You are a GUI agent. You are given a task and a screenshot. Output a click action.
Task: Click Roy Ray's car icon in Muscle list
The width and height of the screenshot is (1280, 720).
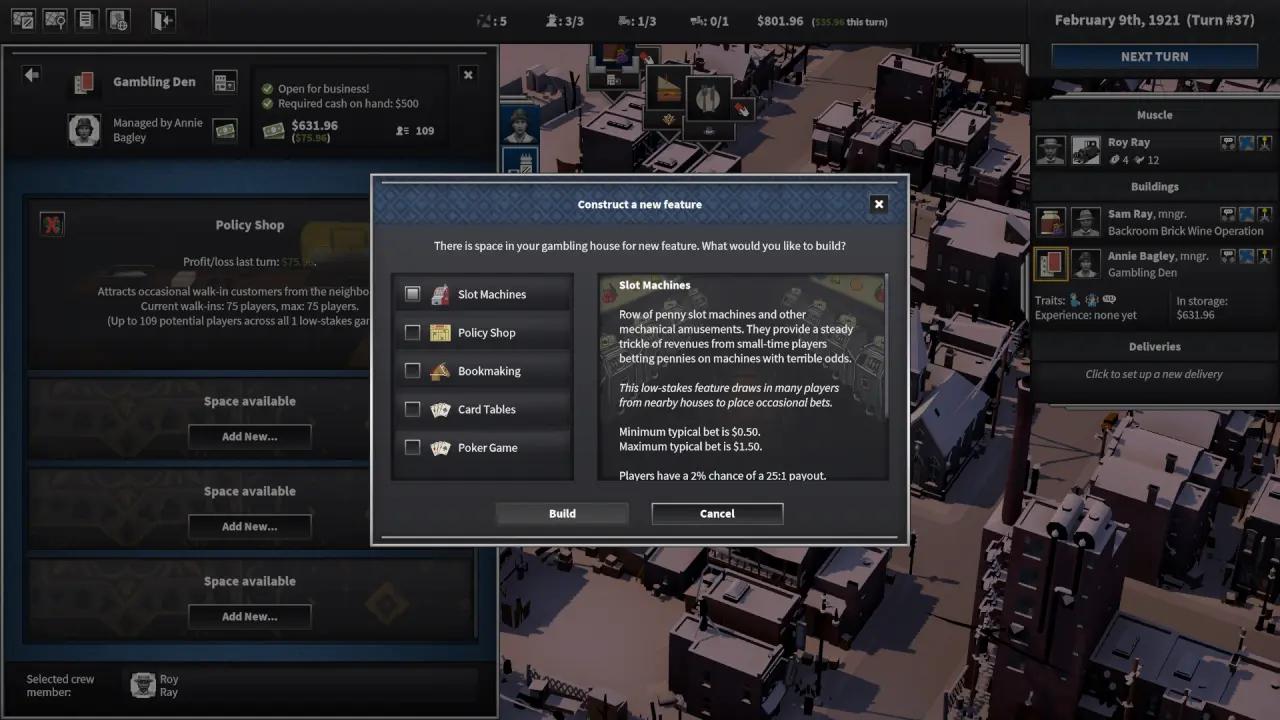click(x=1086, y=150)
